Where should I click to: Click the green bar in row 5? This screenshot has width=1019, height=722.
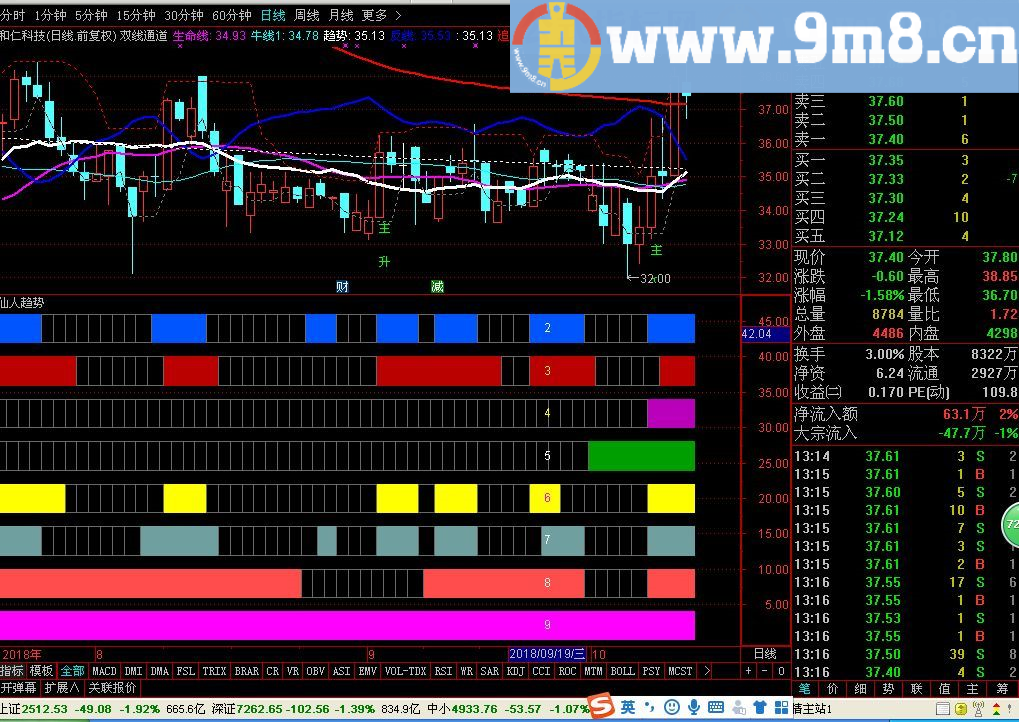tap(640, 455)
